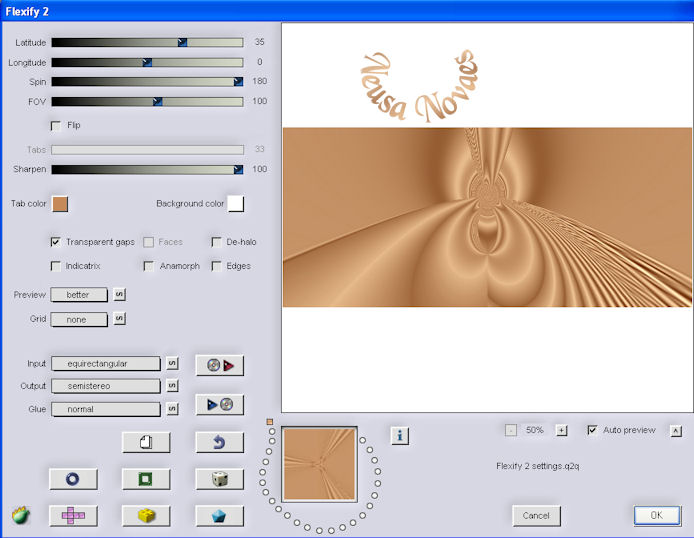The height and width of the screenshot is (538, 694).
Task: Enable the Edges checkbox
Action: click(x=216, y=266)
